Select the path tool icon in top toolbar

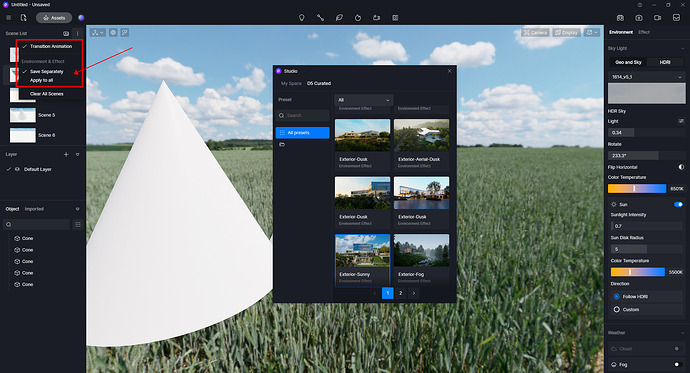tap(320, 18)
